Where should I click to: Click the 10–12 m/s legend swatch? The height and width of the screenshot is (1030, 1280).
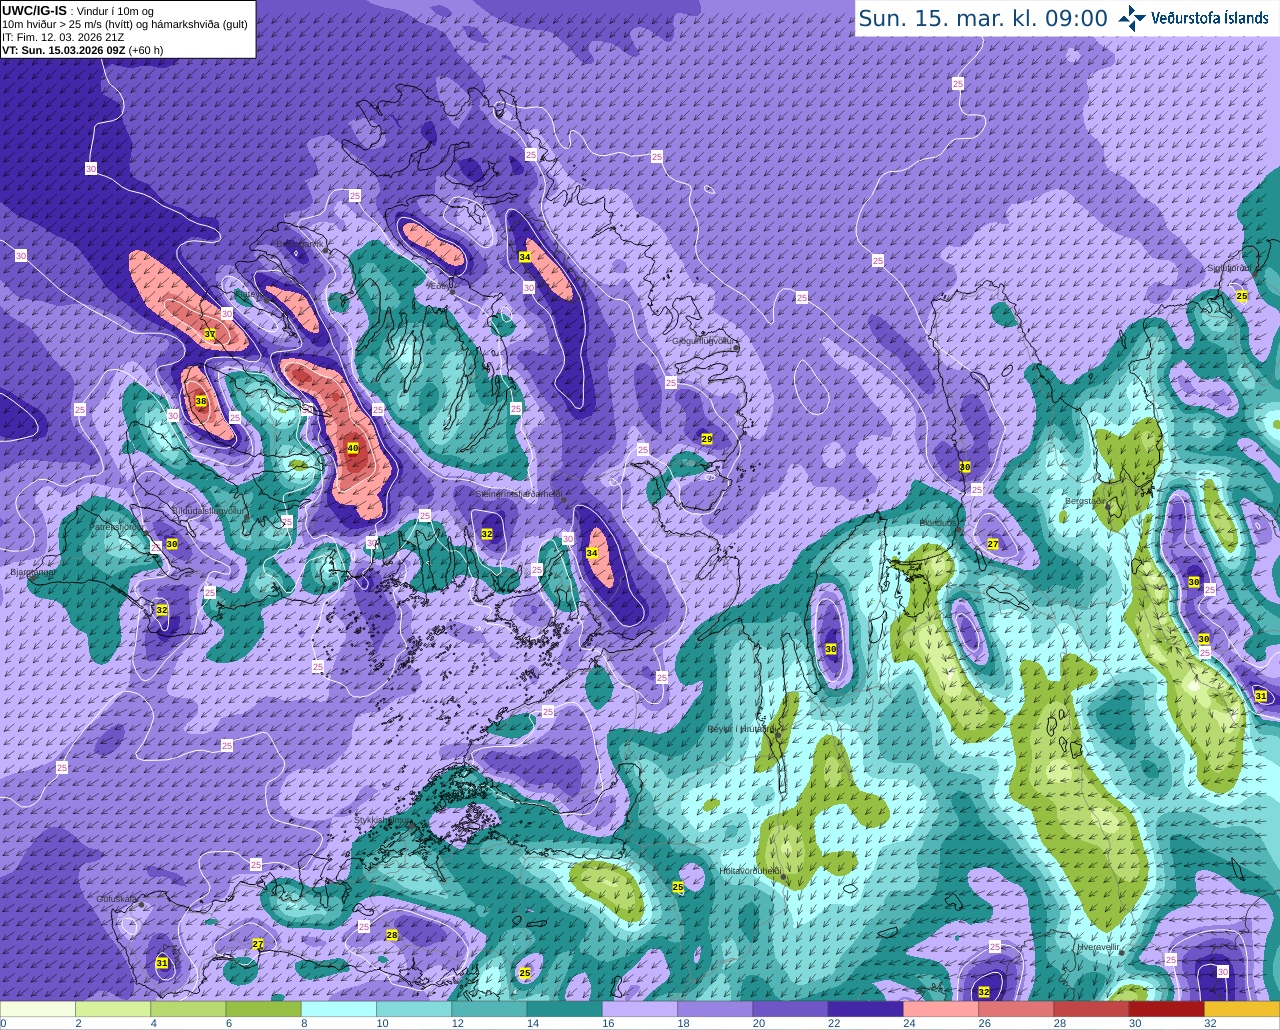point(414,1008)
